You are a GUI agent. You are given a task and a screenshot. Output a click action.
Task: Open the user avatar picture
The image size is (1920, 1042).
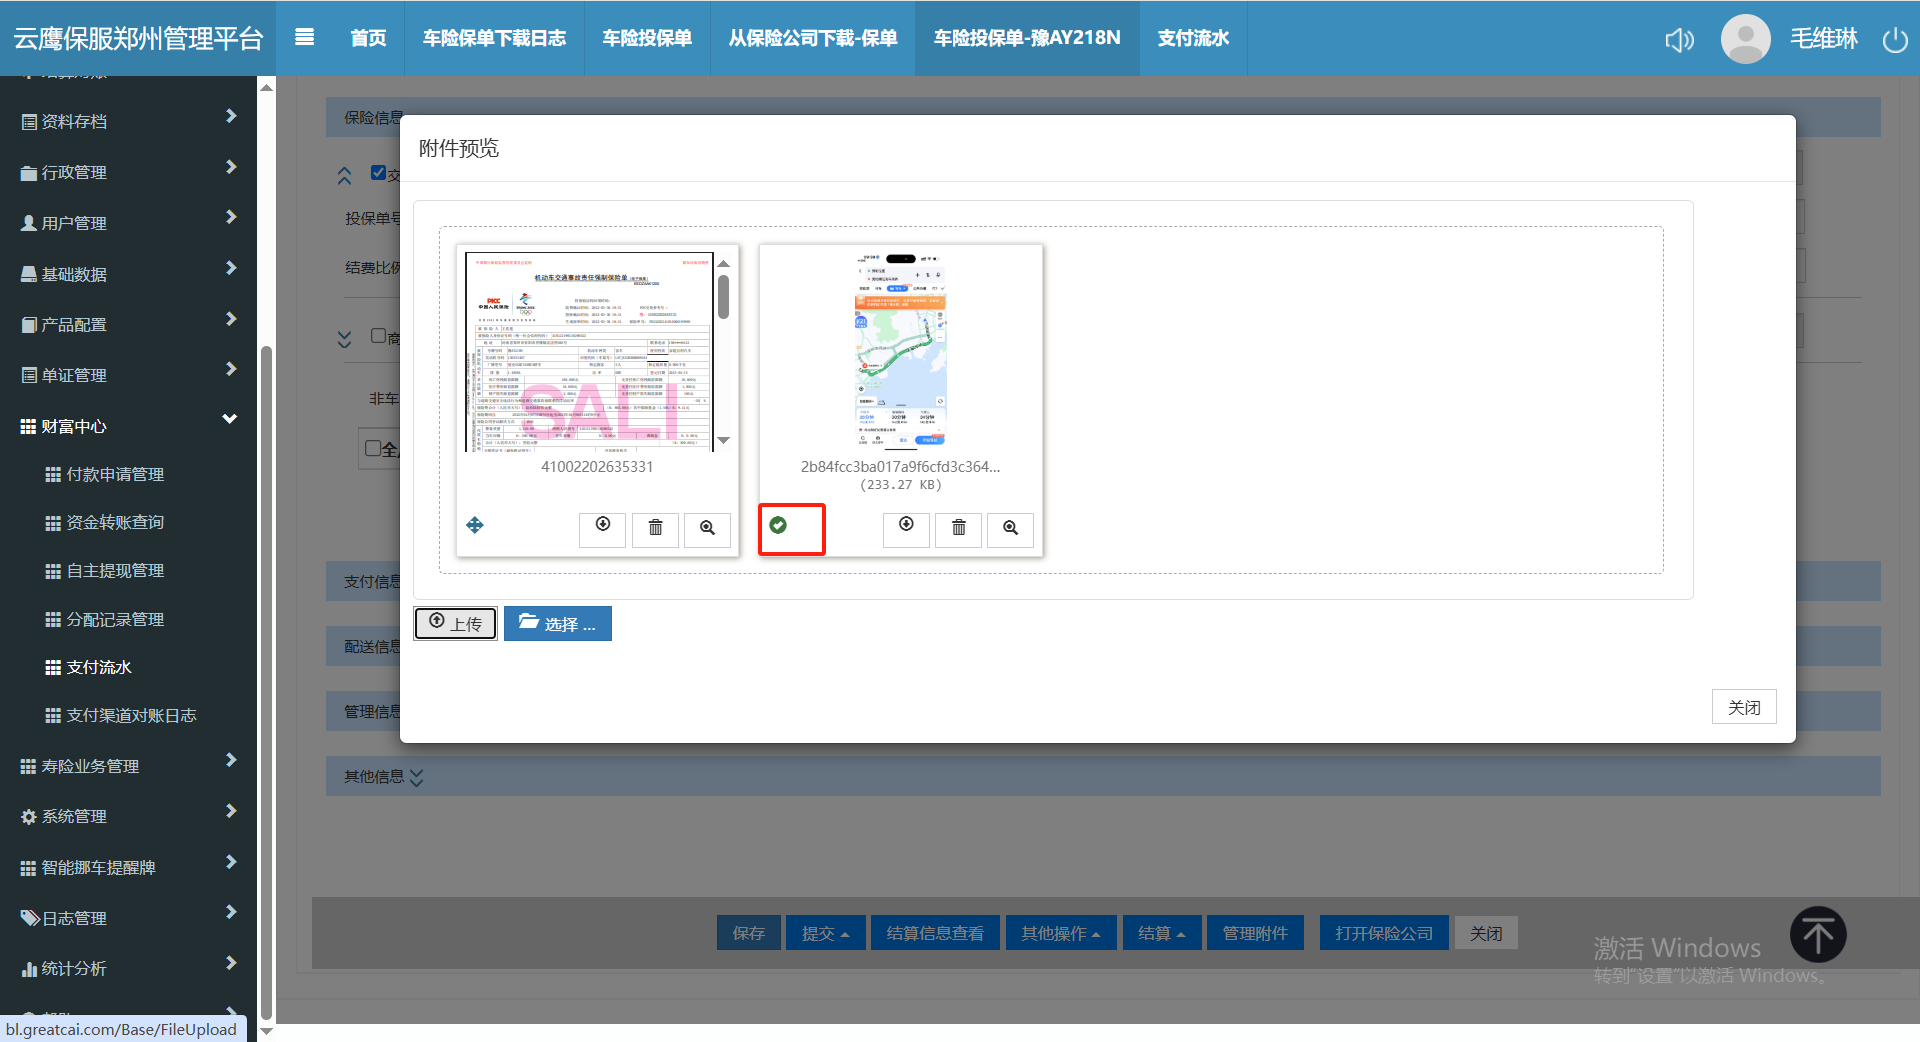(x=1746, y=39)
